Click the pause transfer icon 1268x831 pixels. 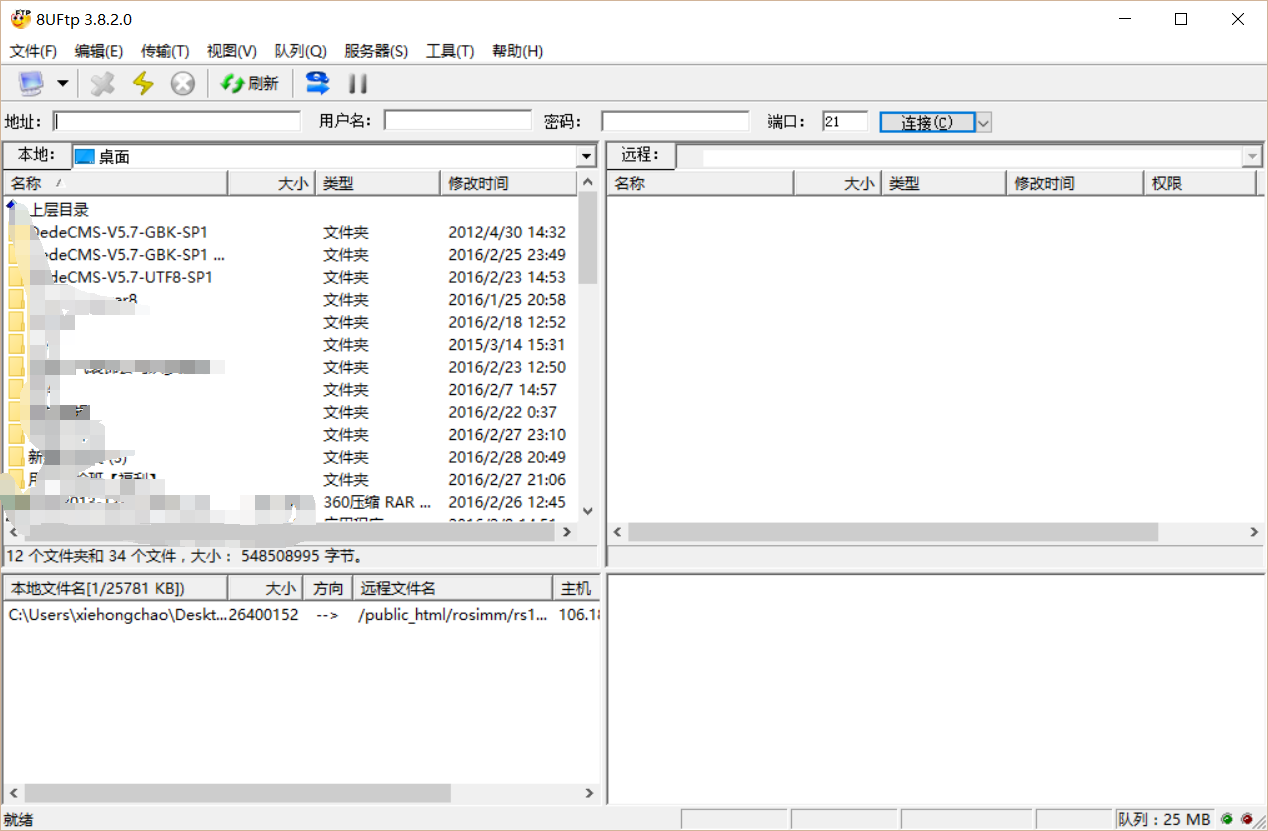coord(357,83)
